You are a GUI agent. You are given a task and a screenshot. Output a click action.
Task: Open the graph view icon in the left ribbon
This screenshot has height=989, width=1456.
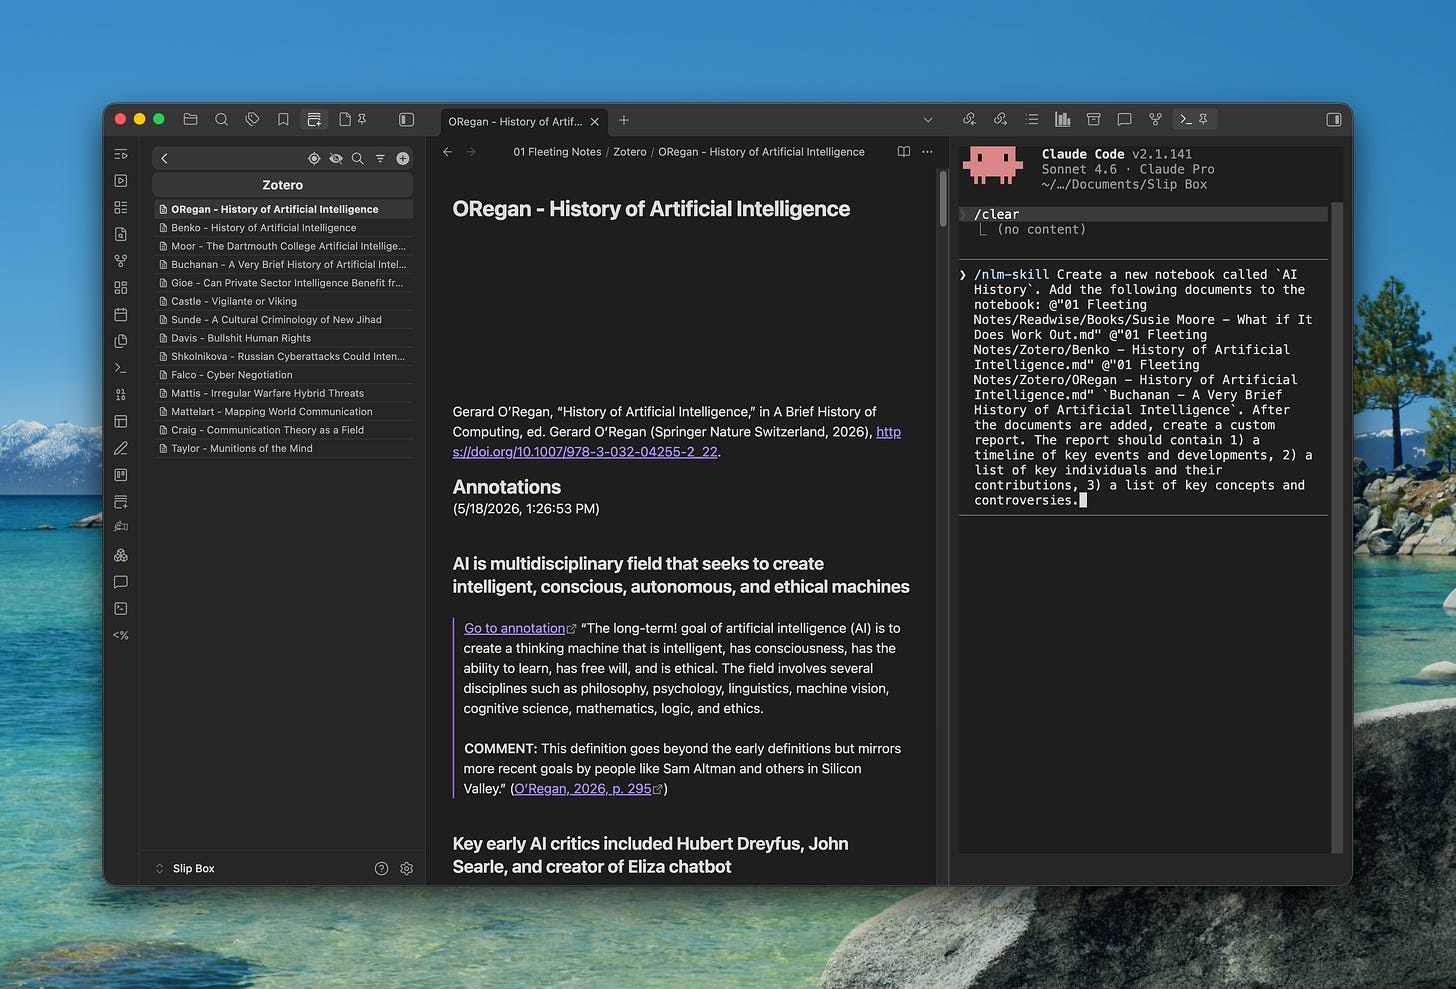click(121, 260)
